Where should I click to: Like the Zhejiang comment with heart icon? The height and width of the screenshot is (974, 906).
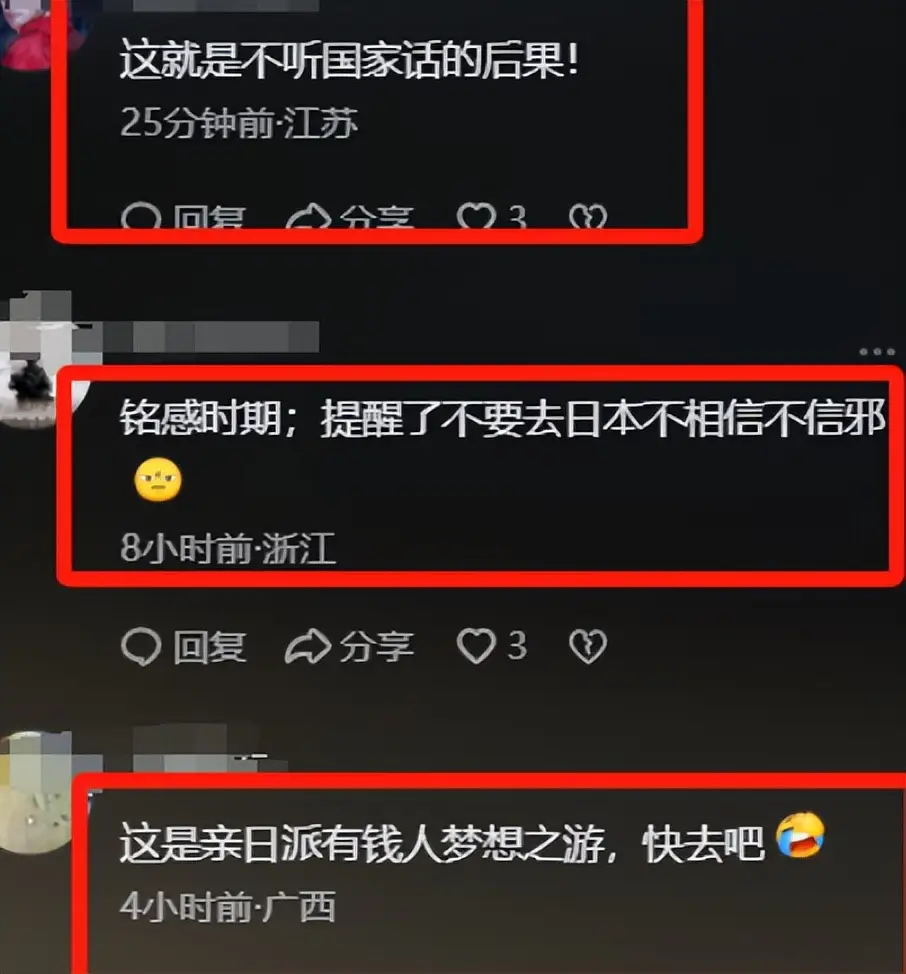(476, 646)
